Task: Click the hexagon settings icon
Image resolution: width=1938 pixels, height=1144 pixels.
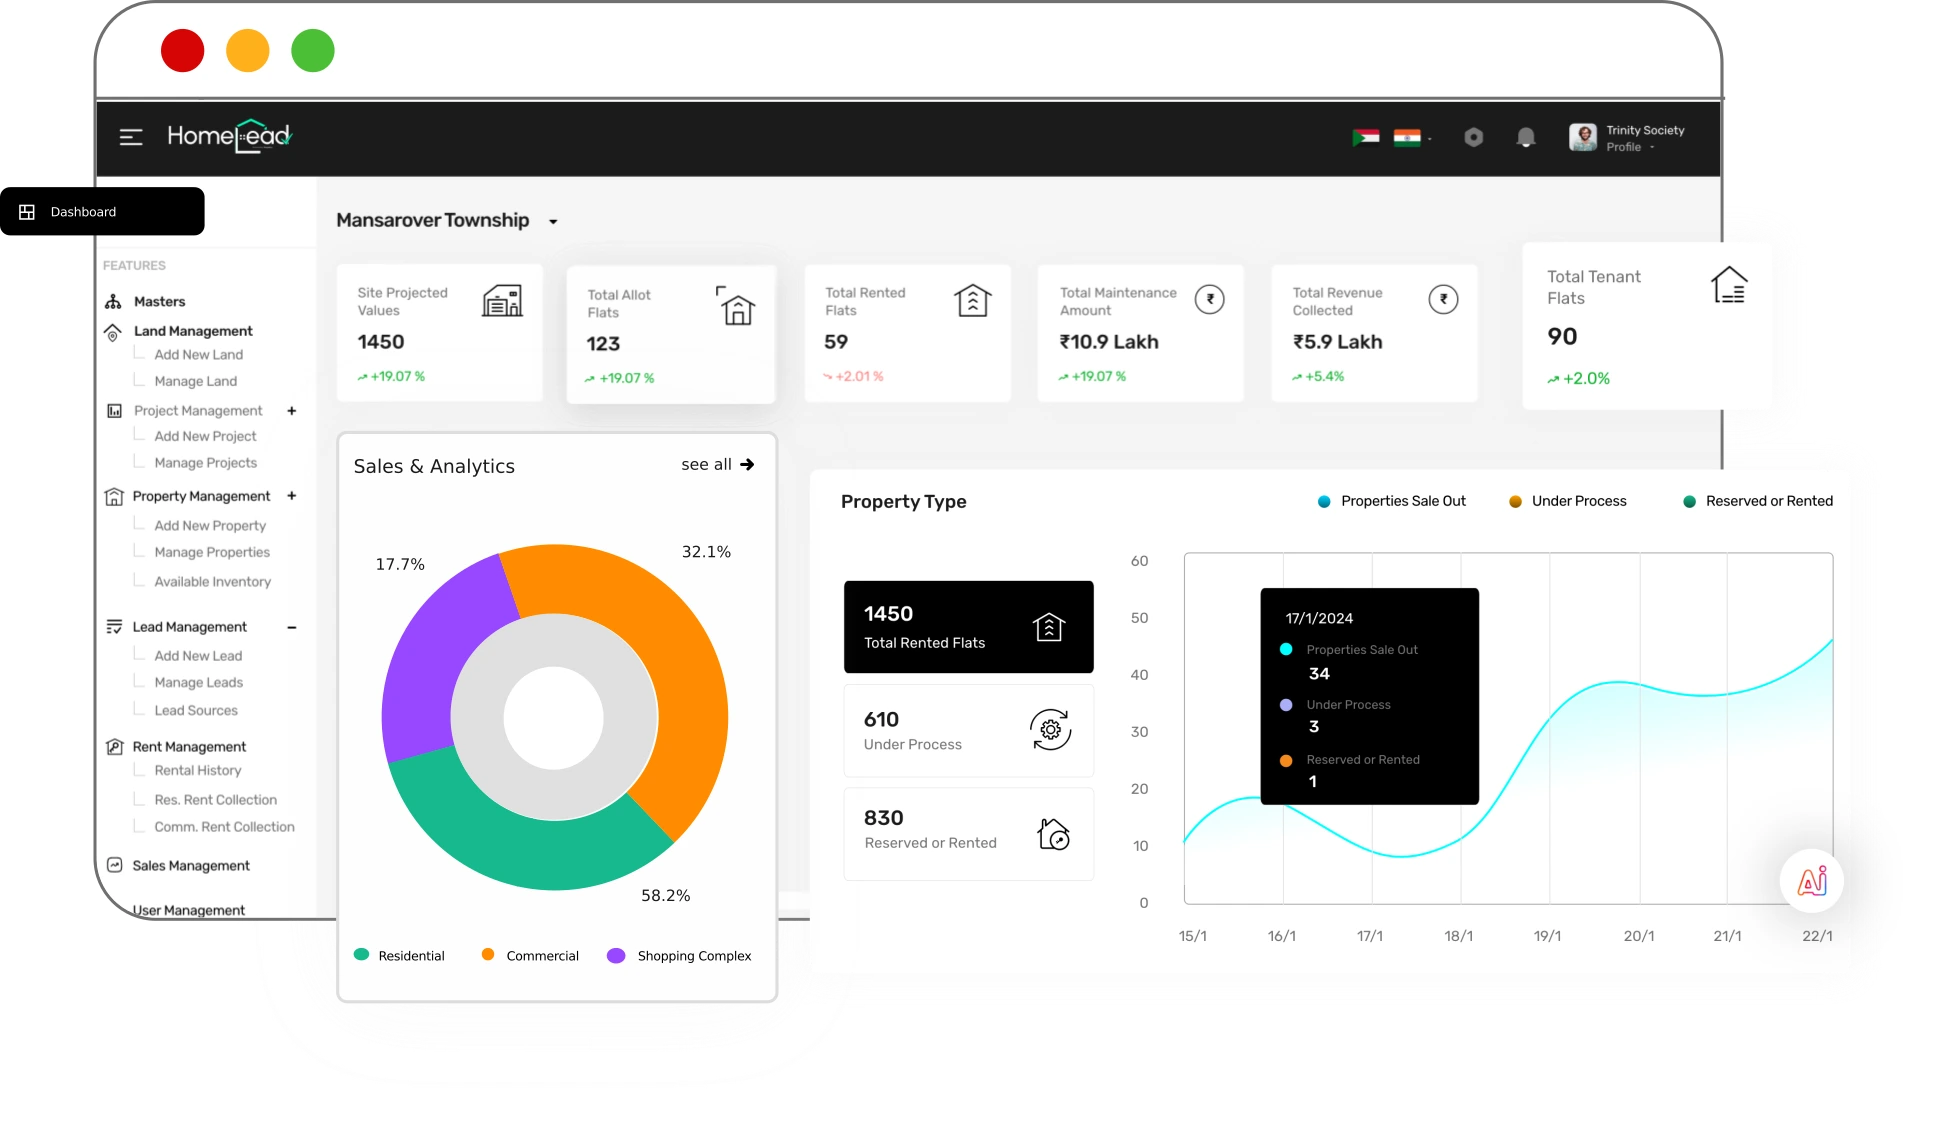Action: pyautogui.click(x=1473, y=137)
